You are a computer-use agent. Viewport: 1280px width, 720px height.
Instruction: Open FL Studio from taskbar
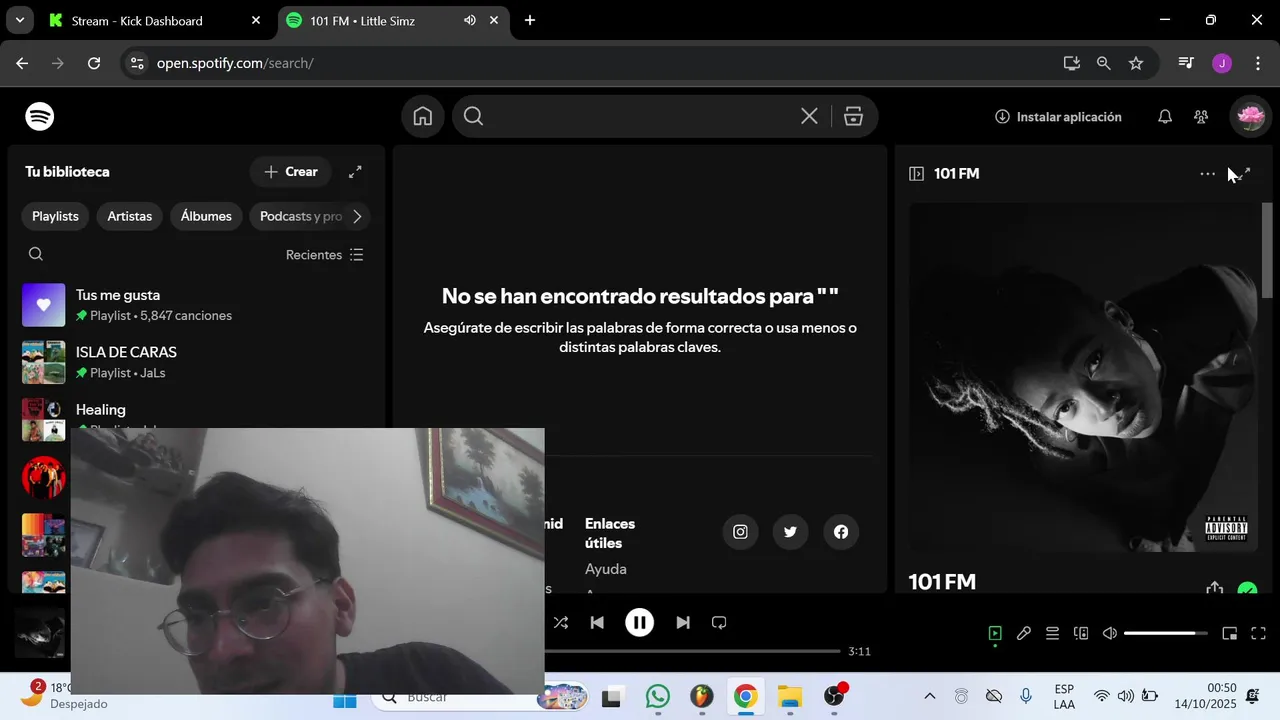(702, 697)
